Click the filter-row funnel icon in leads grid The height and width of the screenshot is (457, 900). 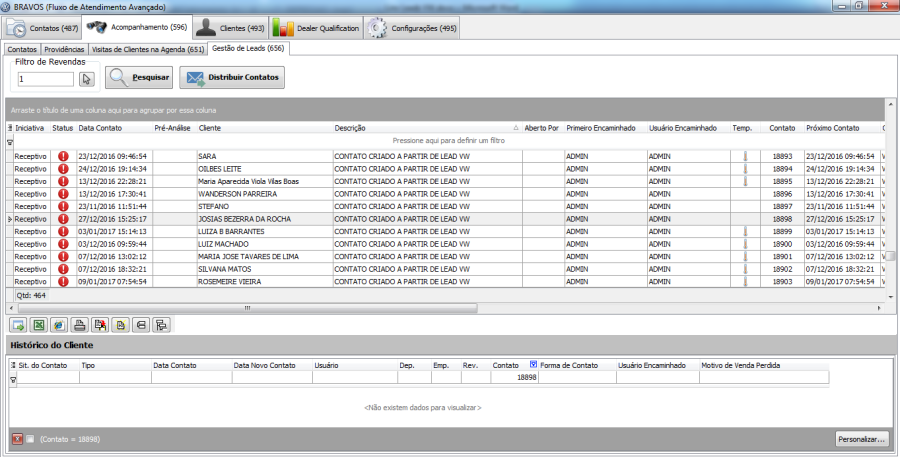(x=10, y=141)
